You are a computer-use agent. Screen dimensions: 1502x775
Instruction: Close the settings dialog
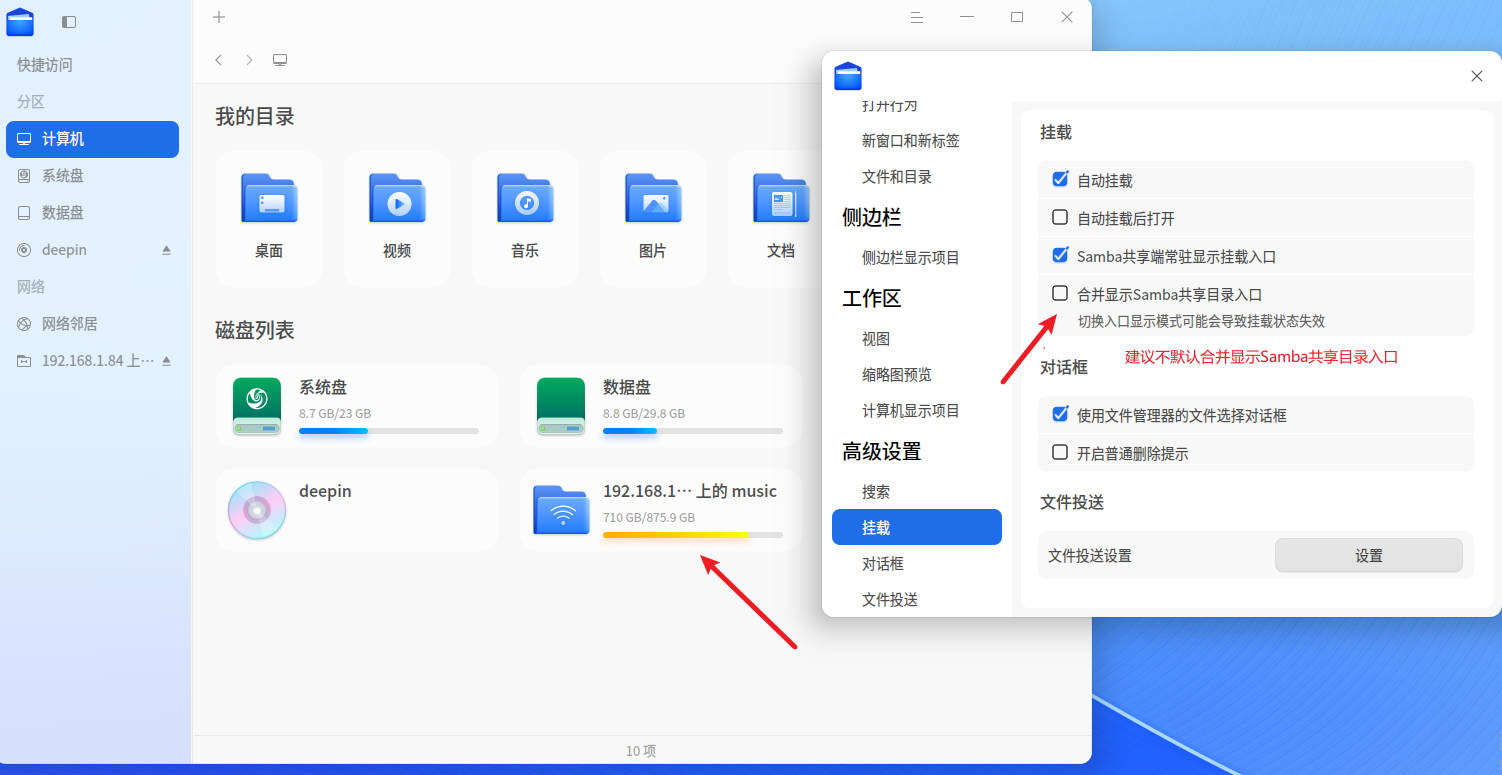coord(1477,76)
